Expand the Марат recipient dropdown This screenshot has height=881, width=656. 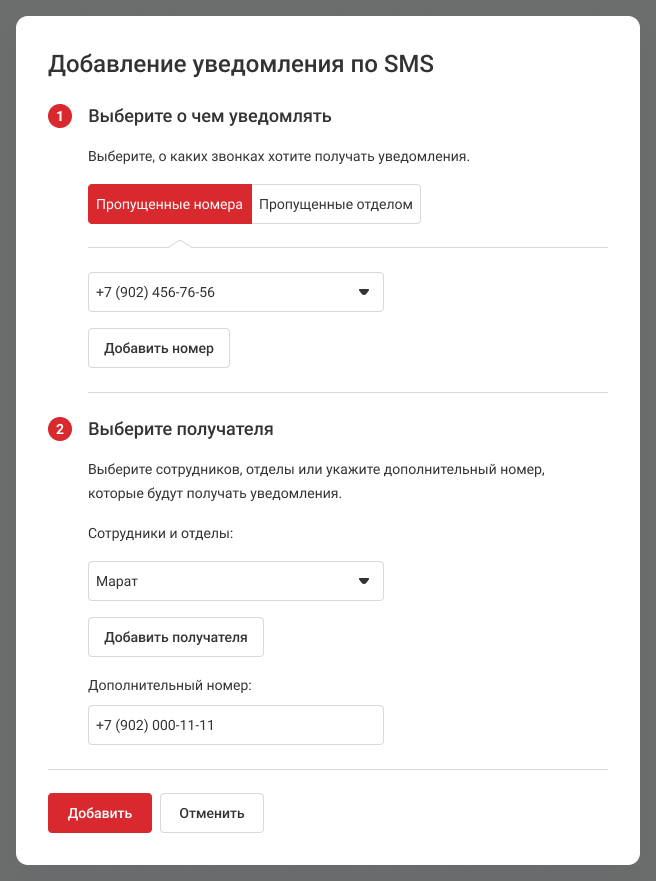[x=220, y=580]
